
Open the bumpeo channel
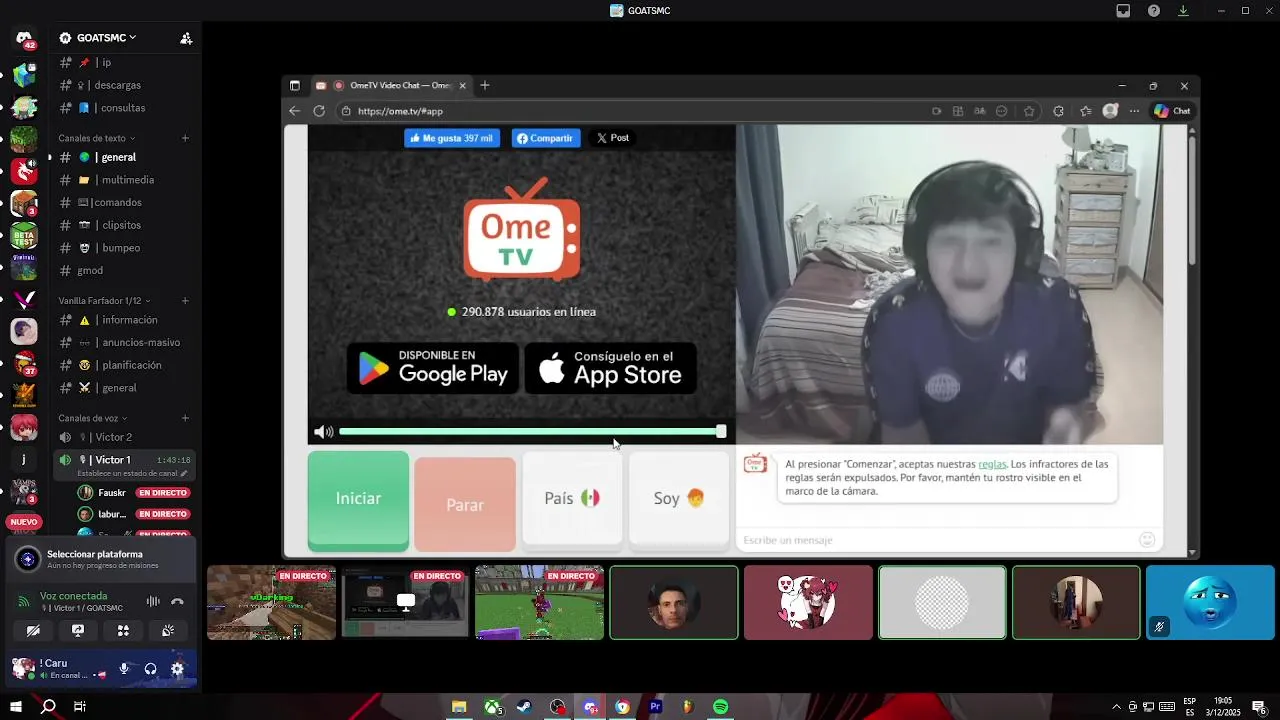[124, 248]
